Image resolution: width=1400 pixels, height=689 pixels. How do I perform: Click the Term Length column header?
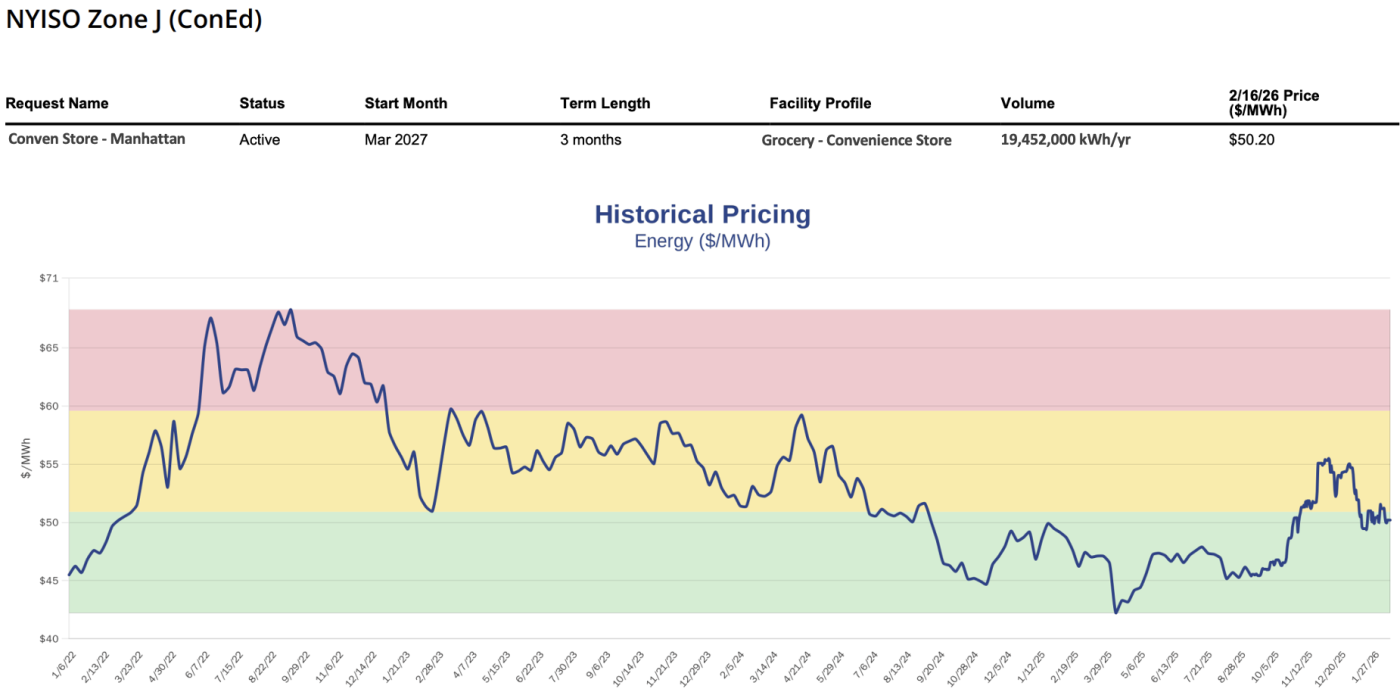pyautogui.click(x=605, y=103)
